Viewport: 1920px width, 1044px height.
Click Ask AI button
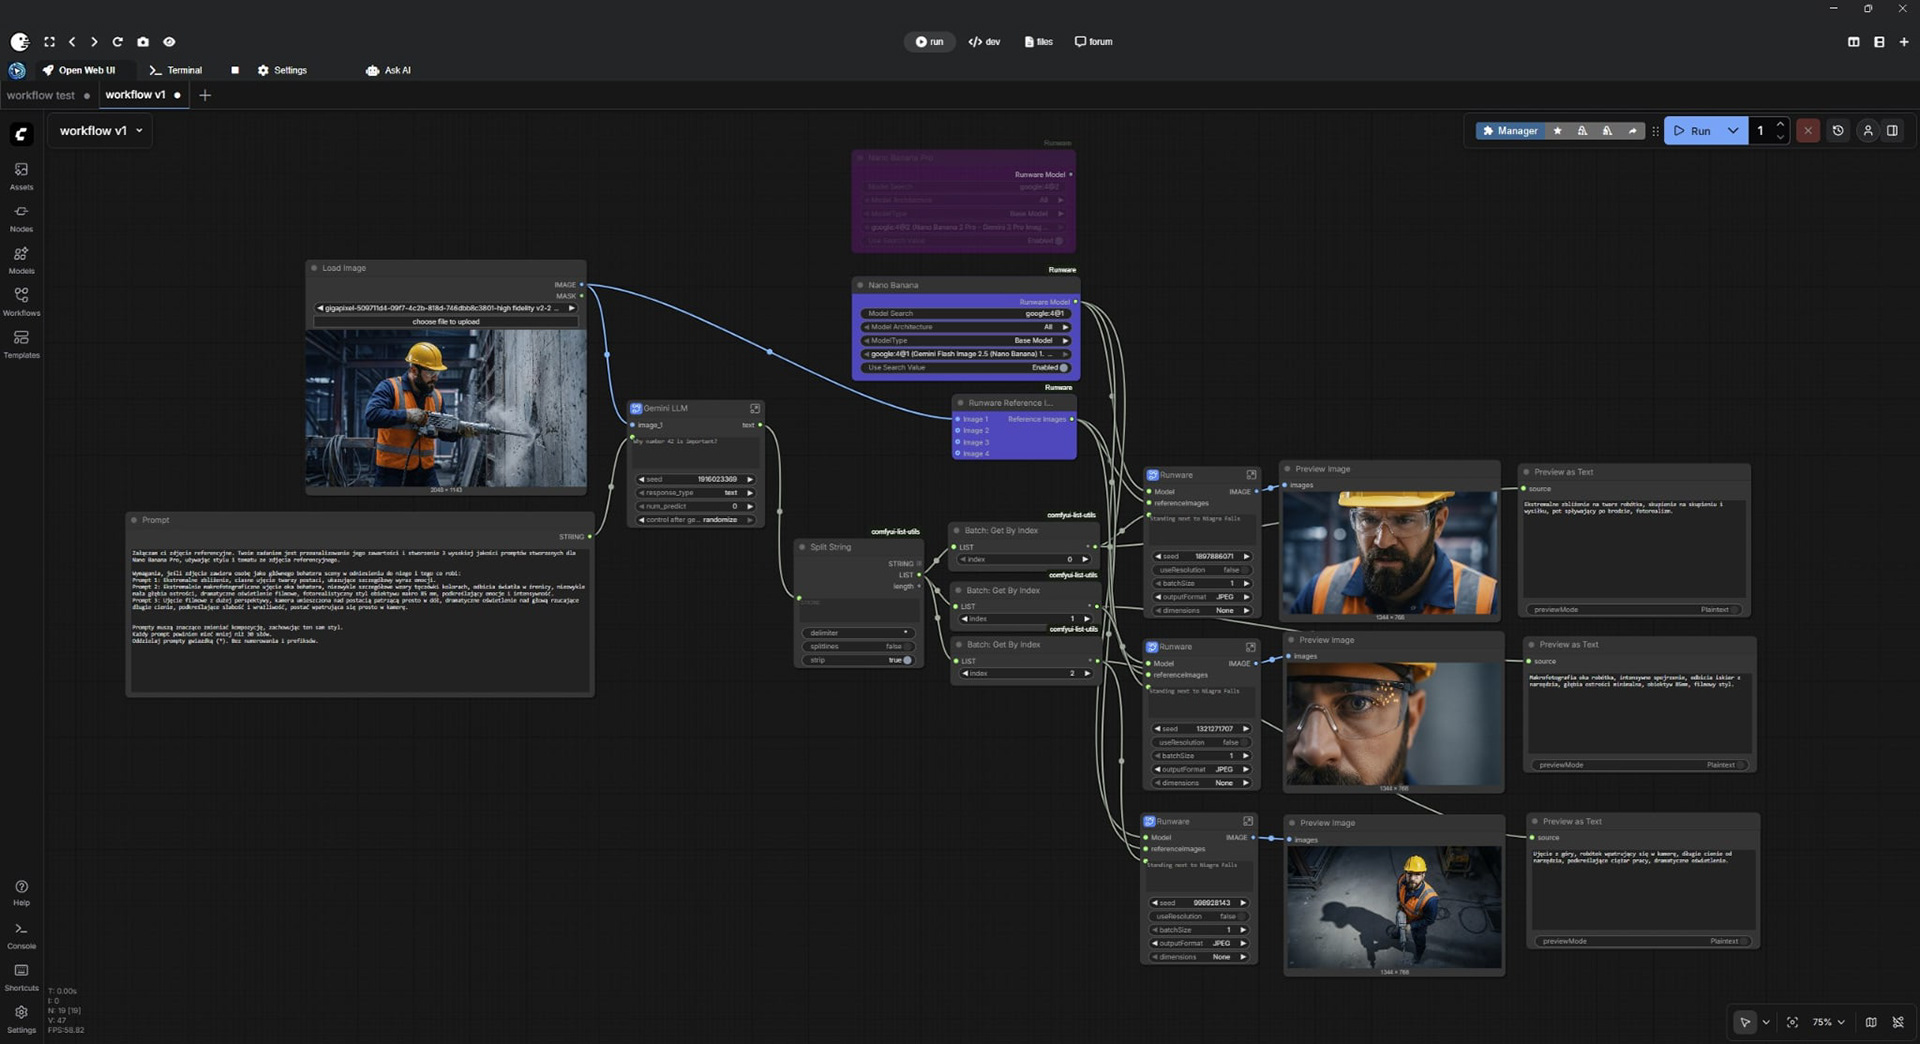[388, 70]
